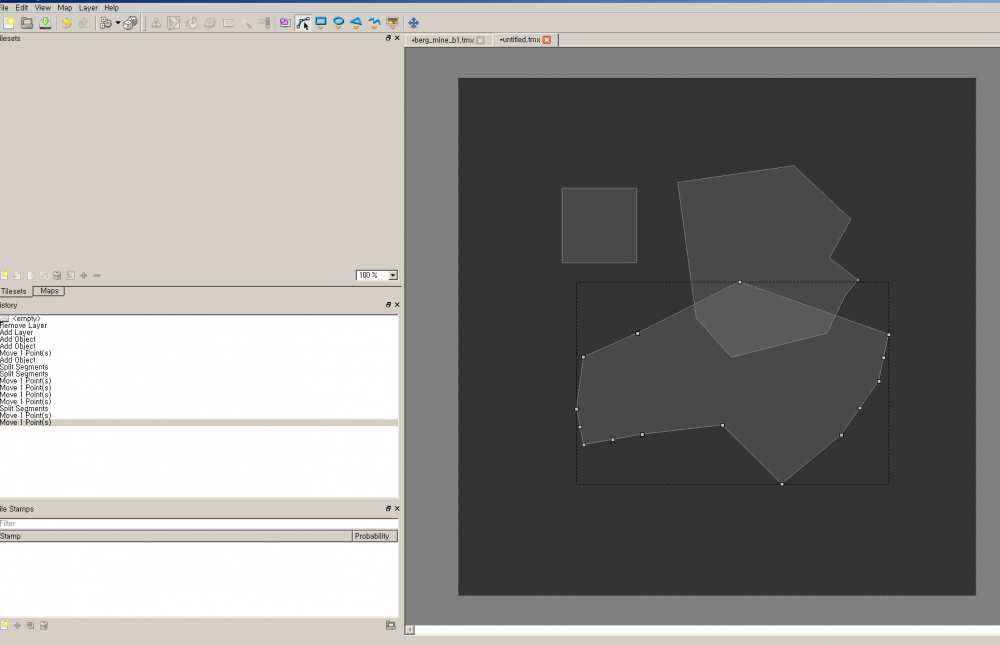
Task: Select the Edit Polygons tool
Action: (x=303, y=22)
